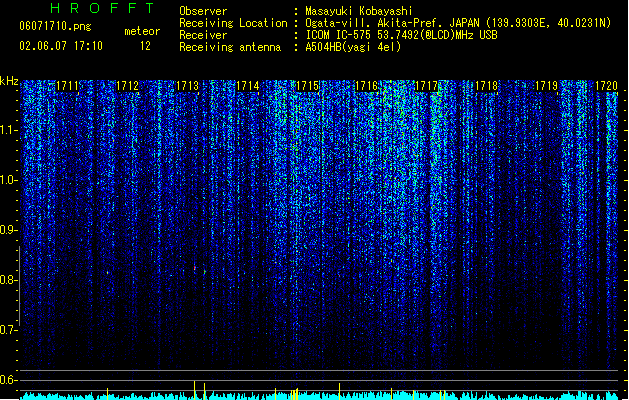Image resolution: width=629 pixels, height=400 pixels.
Task: Click the 1716 time marker
Action: point(367,86)
